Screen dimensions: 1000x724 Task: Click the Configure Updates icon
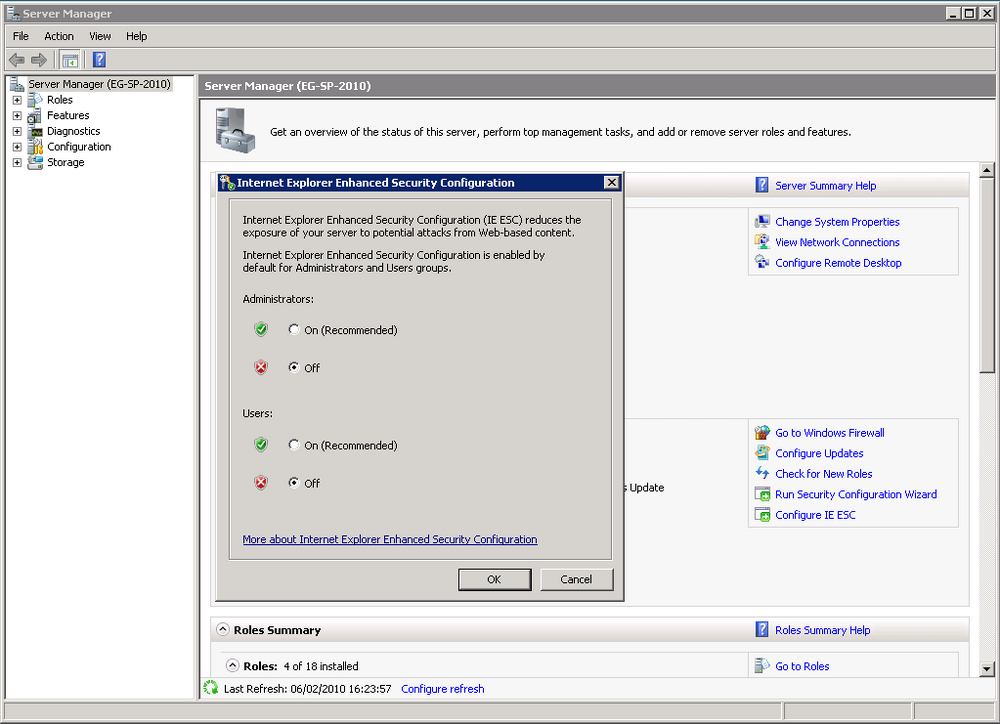(x=762, y=453)
